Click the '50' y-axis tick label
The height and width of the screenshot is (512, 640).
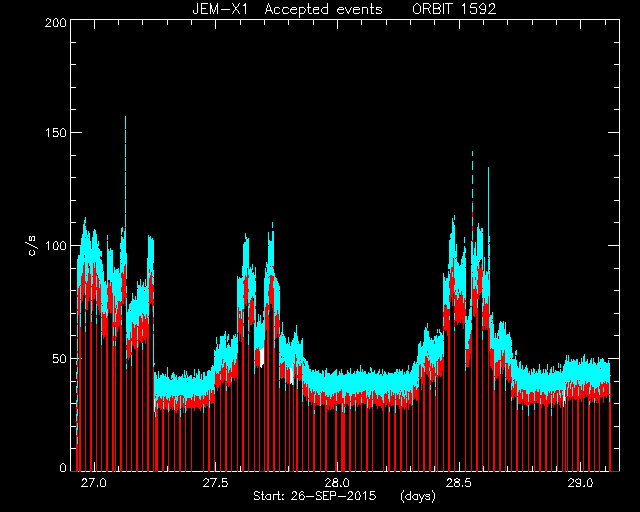click(59, 359)
